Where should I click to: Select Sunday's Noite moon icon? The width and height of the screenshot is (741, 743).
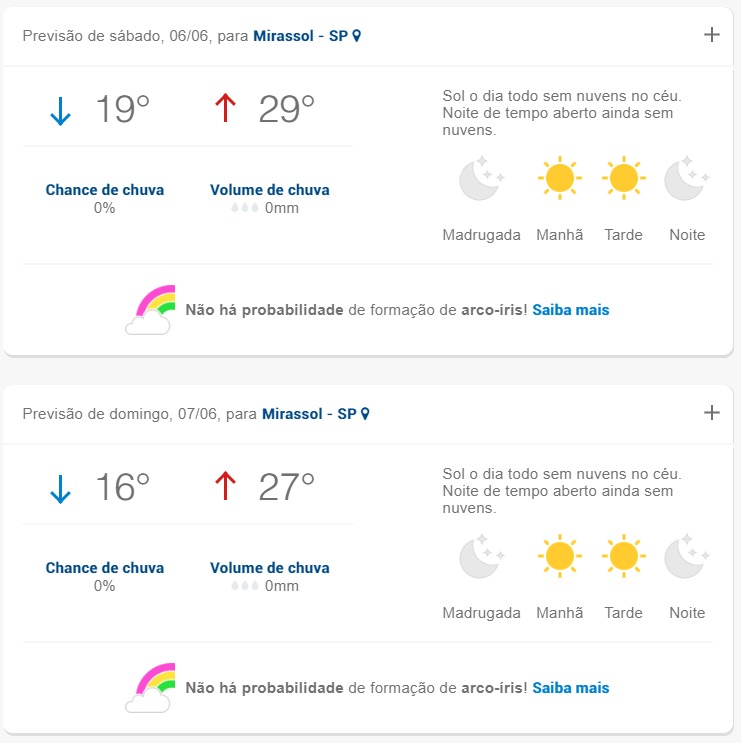687,556
